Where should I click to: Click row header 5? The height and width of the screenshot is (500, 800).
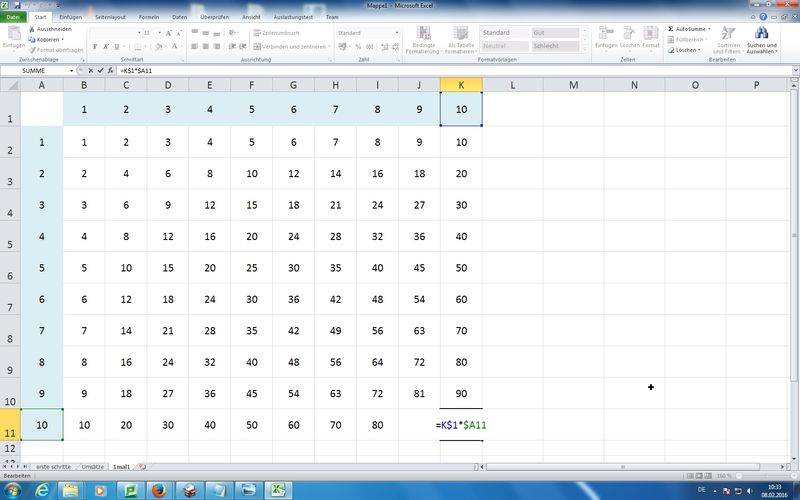click(x=10, y=237)
